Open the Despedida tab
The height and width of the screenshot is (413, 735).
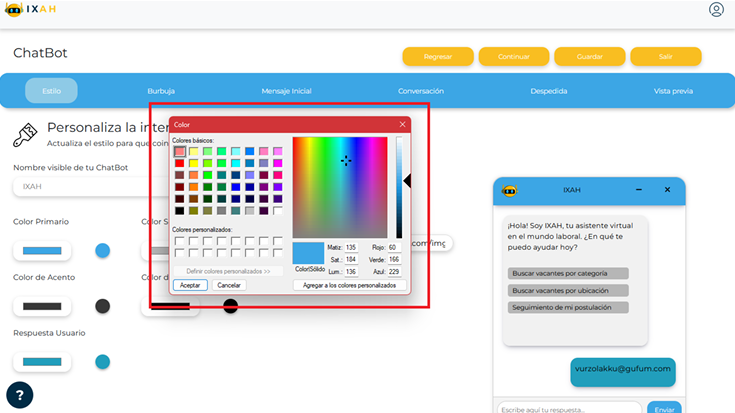tap(549, 91)
